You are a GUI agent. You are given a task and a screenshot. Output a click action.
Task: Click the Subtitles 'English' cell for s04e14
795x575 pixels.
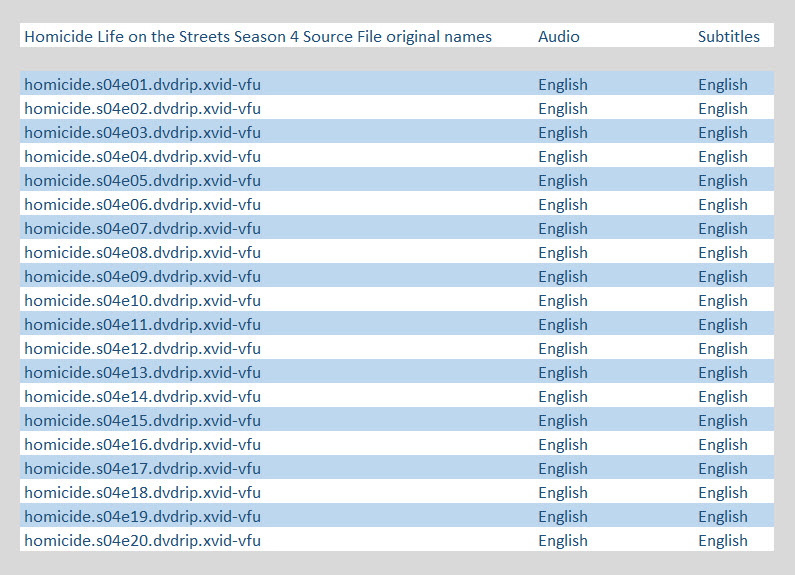tap(722, 396)
